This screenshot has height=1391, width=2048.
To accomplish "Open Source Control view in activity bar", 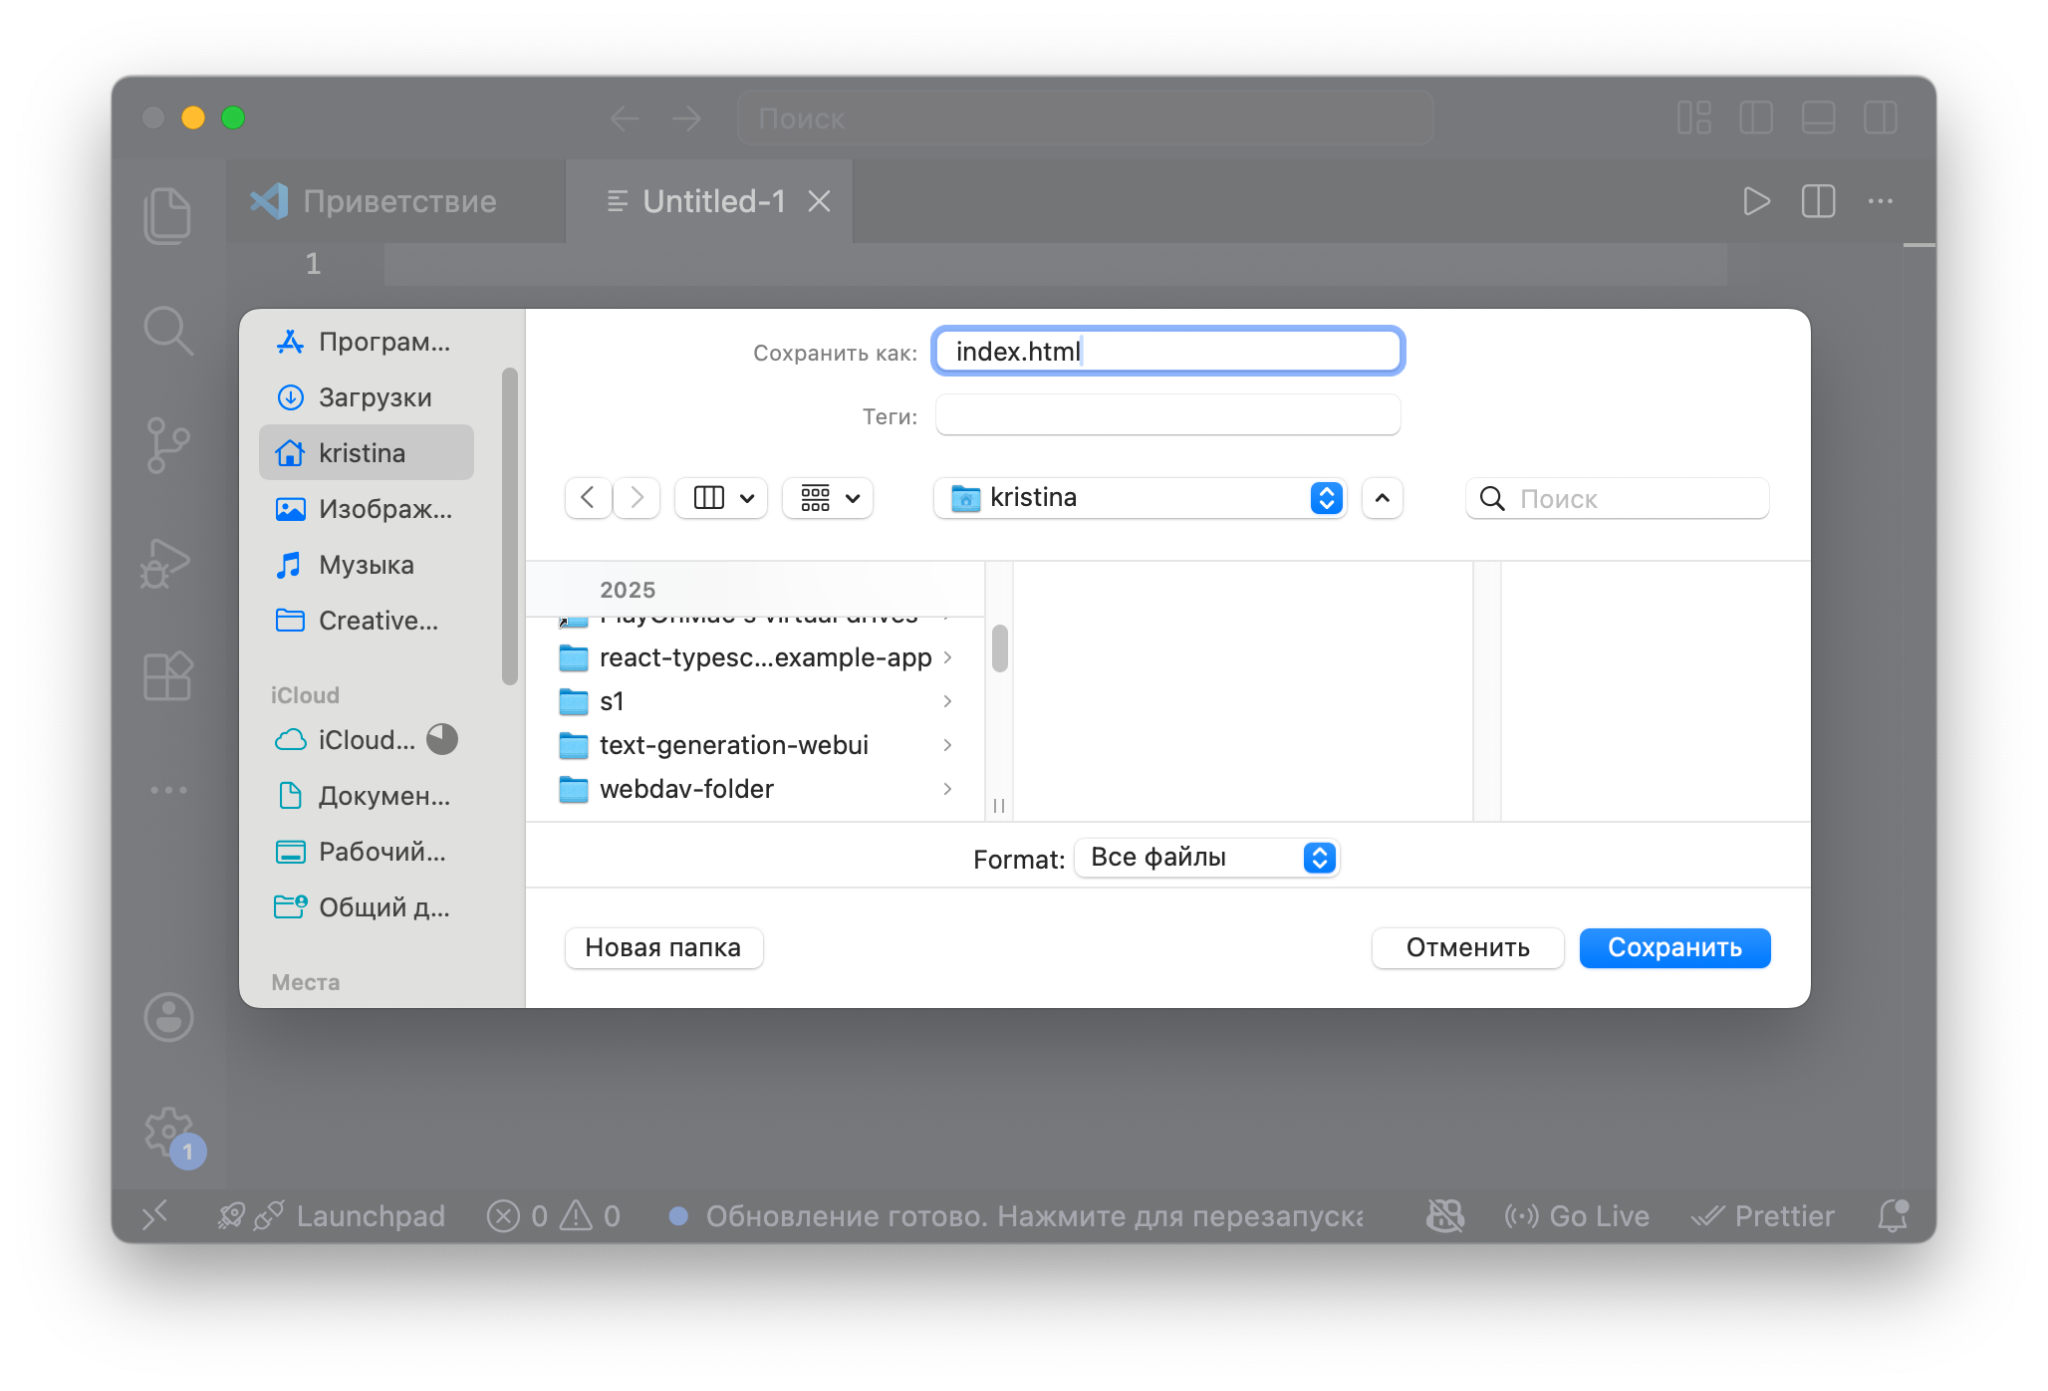I will (x=167, y=444).
